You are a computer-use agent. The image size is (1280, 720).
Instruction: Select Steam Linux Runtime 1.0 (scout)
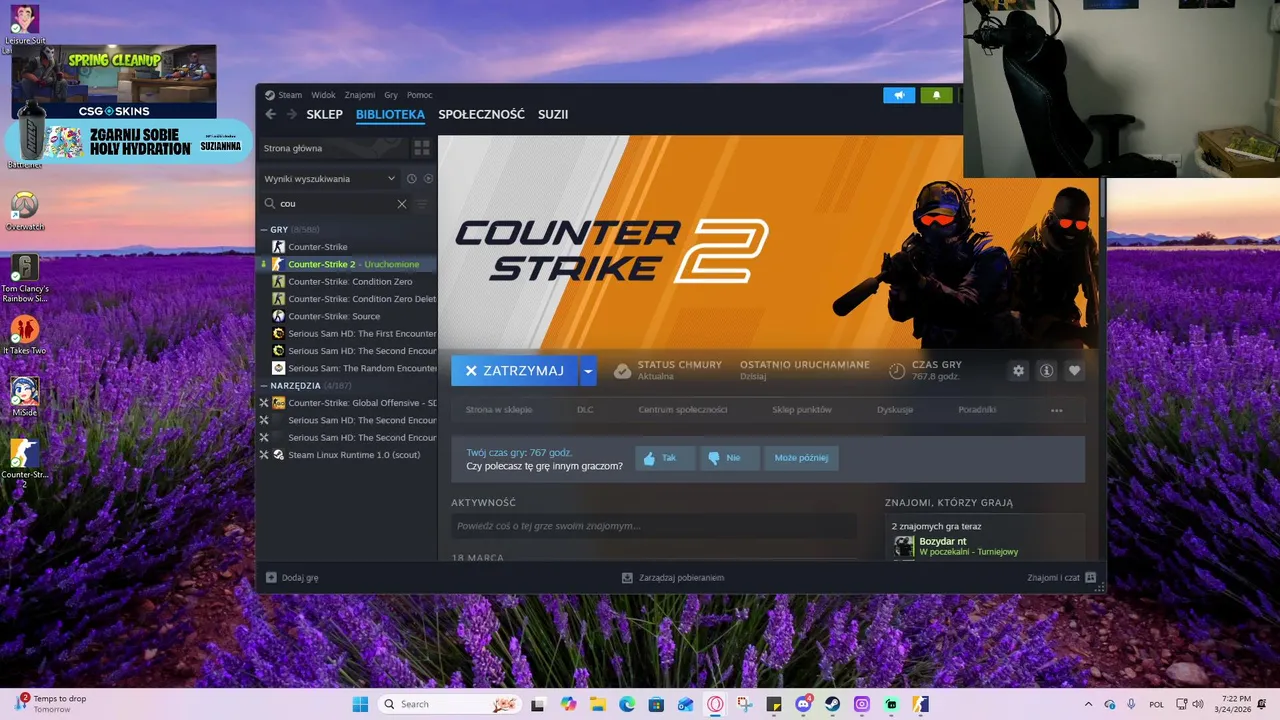pyautogui.click(x=347, y=455)
